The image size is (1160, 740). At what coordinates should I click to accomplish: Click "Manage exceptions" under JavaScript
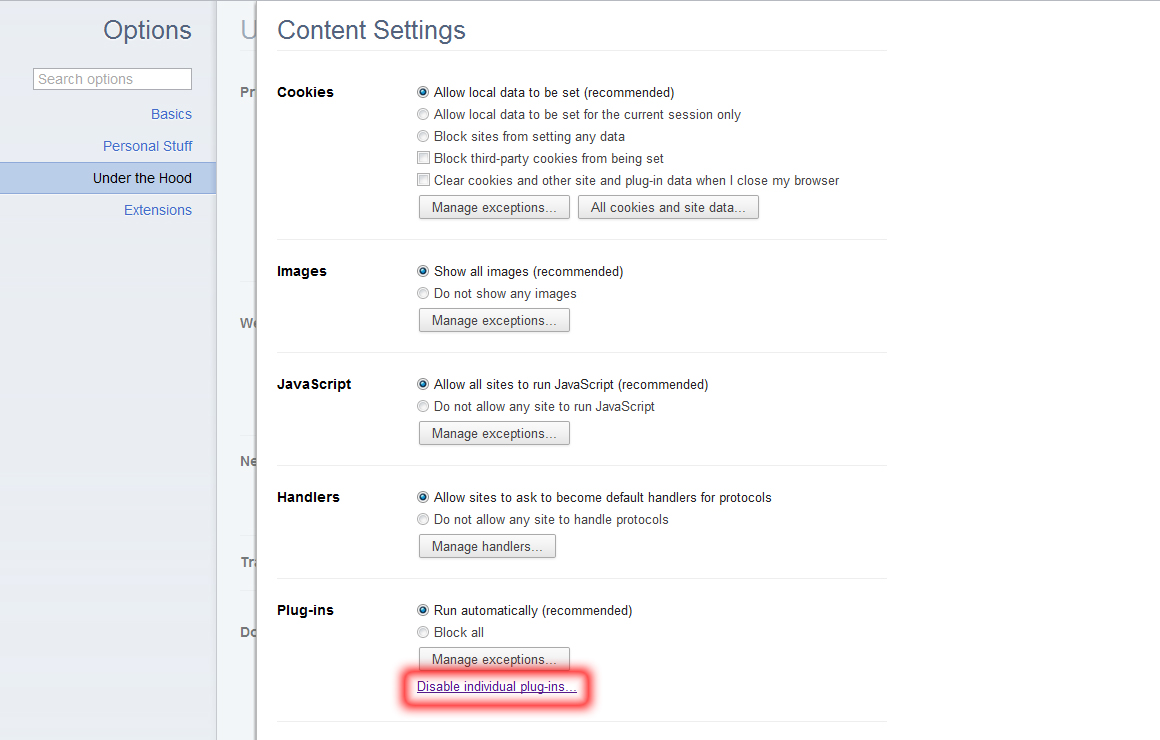(x=494, y=433)
